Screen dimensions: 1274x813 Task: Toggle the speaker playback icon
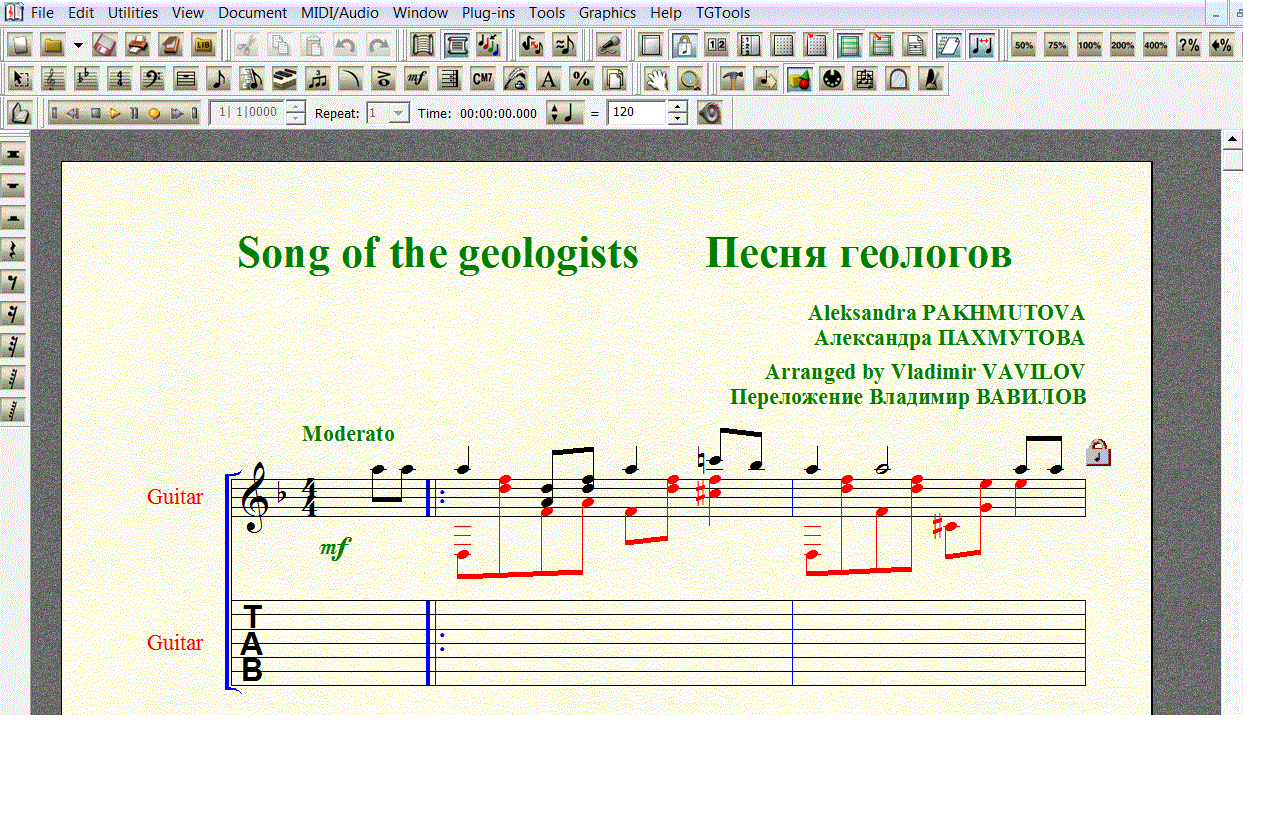(x=710, y=113)
